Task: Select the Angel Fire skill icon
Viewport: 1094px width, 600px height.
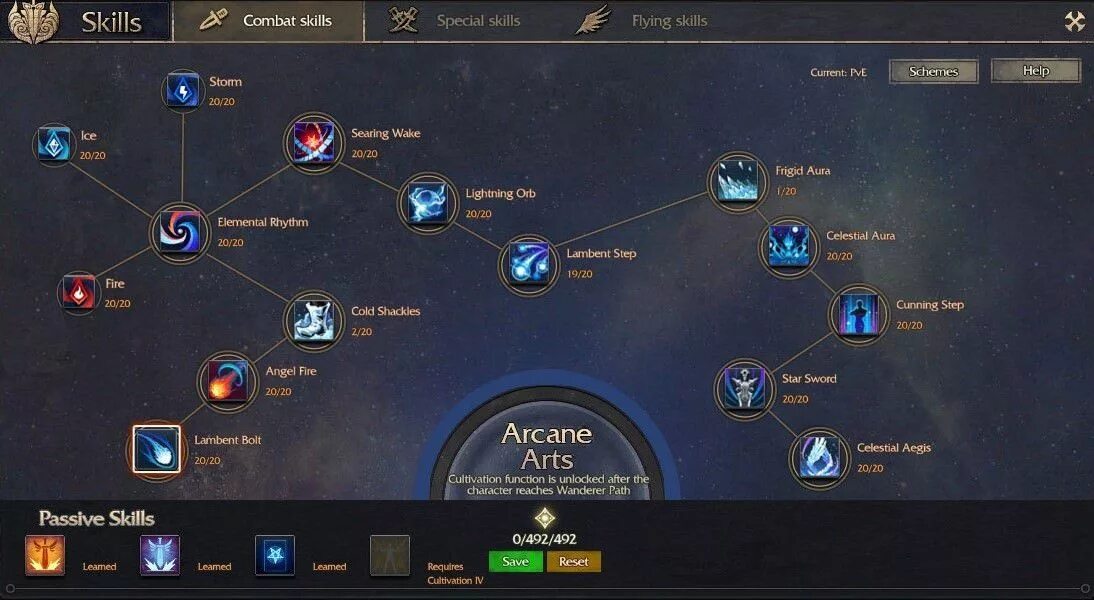Action: [227, 380]
